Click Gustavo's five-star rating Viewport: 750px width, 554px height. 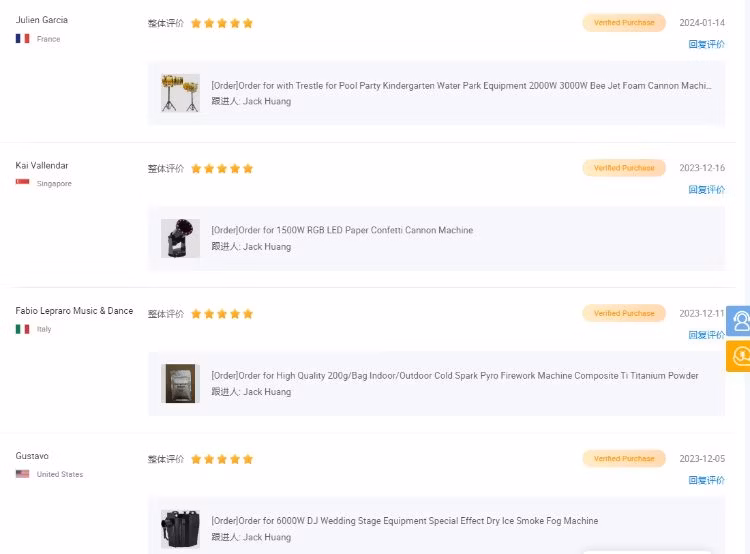[221, 459]
